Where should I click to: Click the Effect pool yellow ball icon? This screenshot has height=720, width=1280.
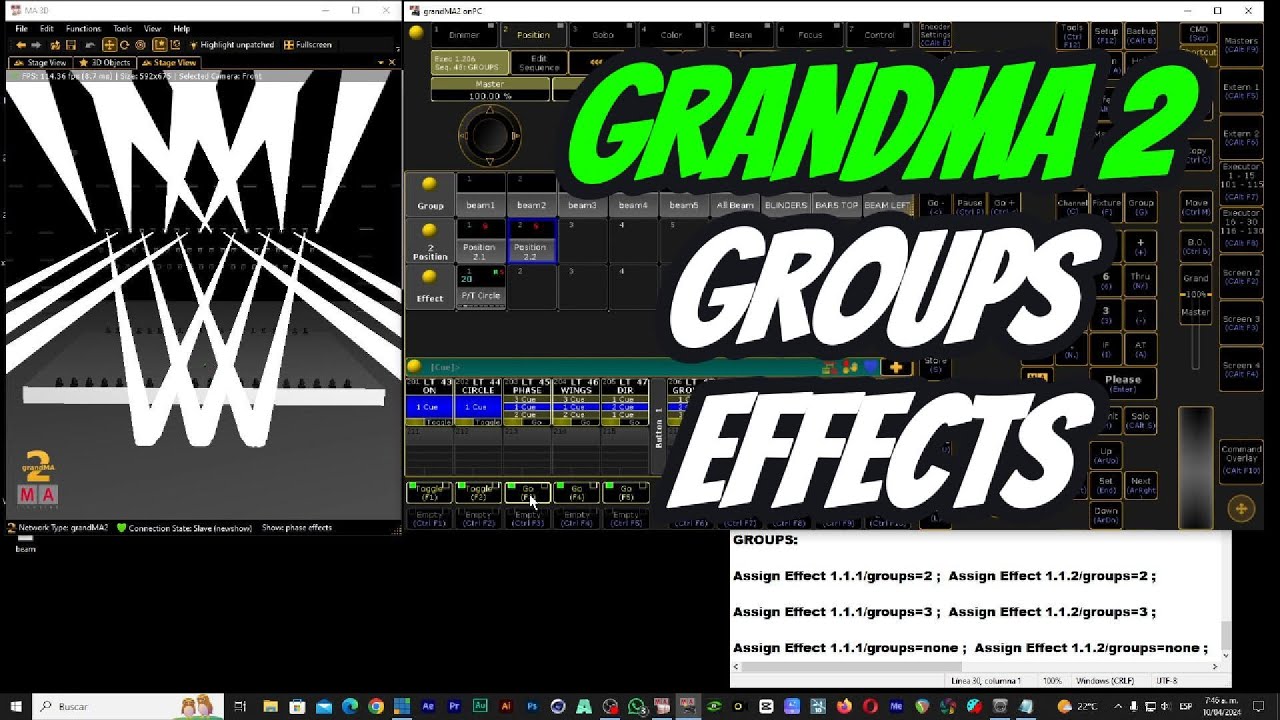click(x=429, y=276)
